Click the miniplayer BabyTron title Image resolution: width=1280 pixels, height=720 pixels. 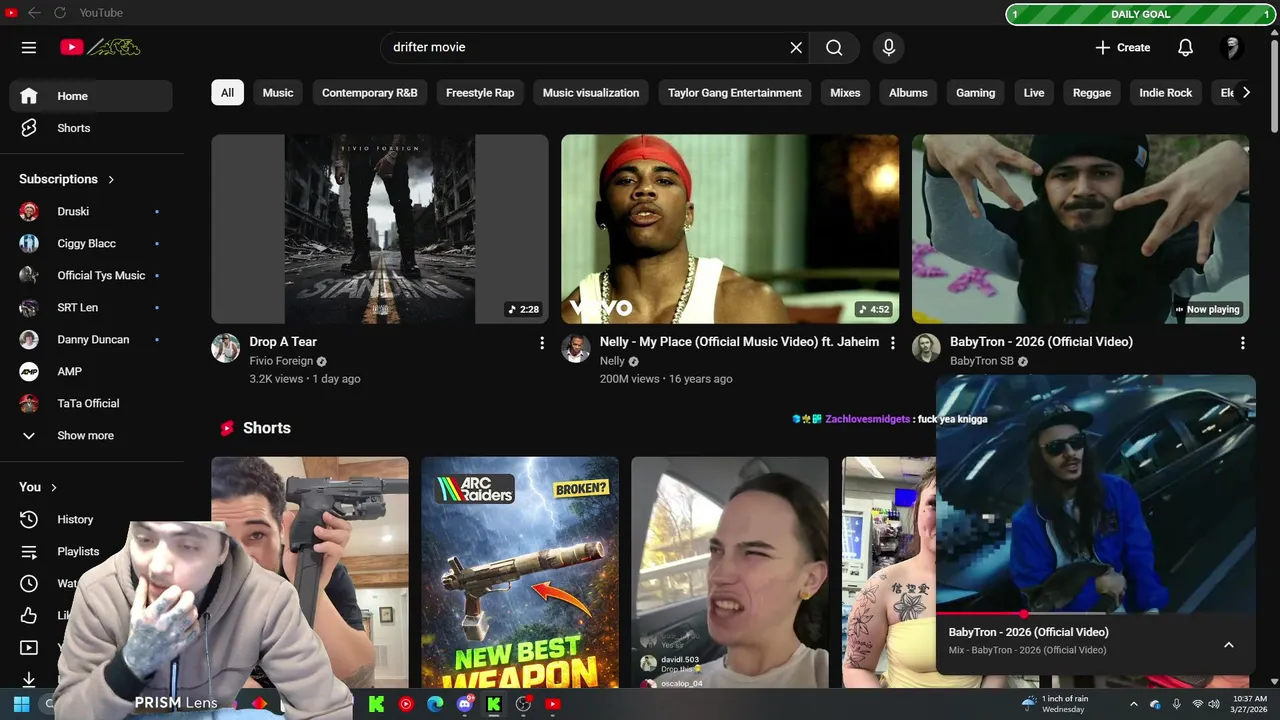pyautogui.click(x=1028, y=632)
